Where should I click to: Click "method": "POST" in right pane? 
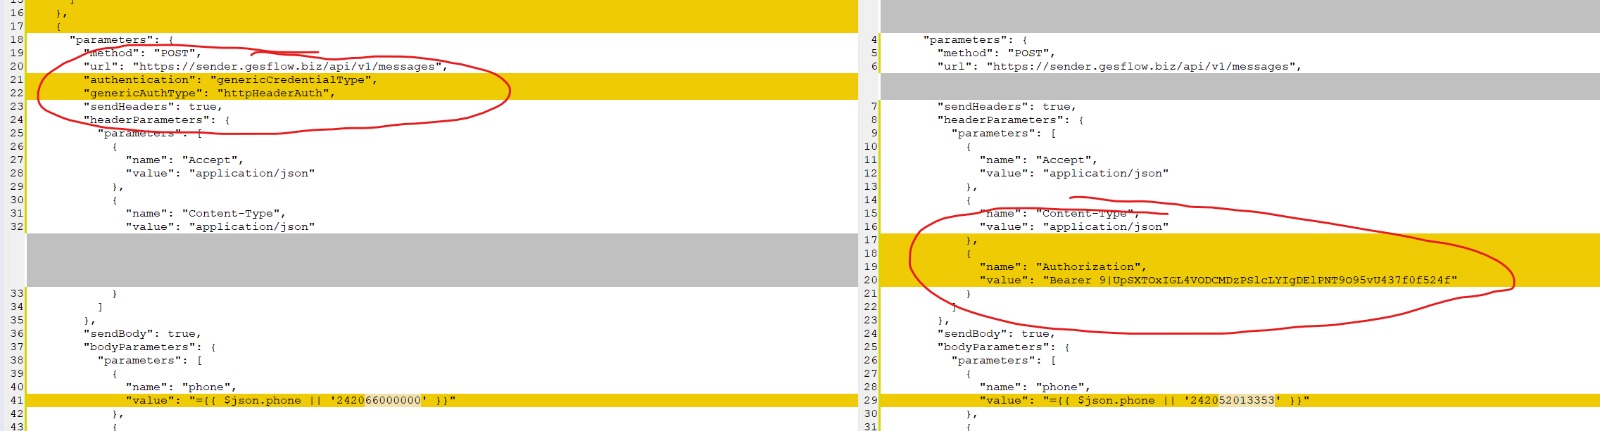(x=996, y=53)
